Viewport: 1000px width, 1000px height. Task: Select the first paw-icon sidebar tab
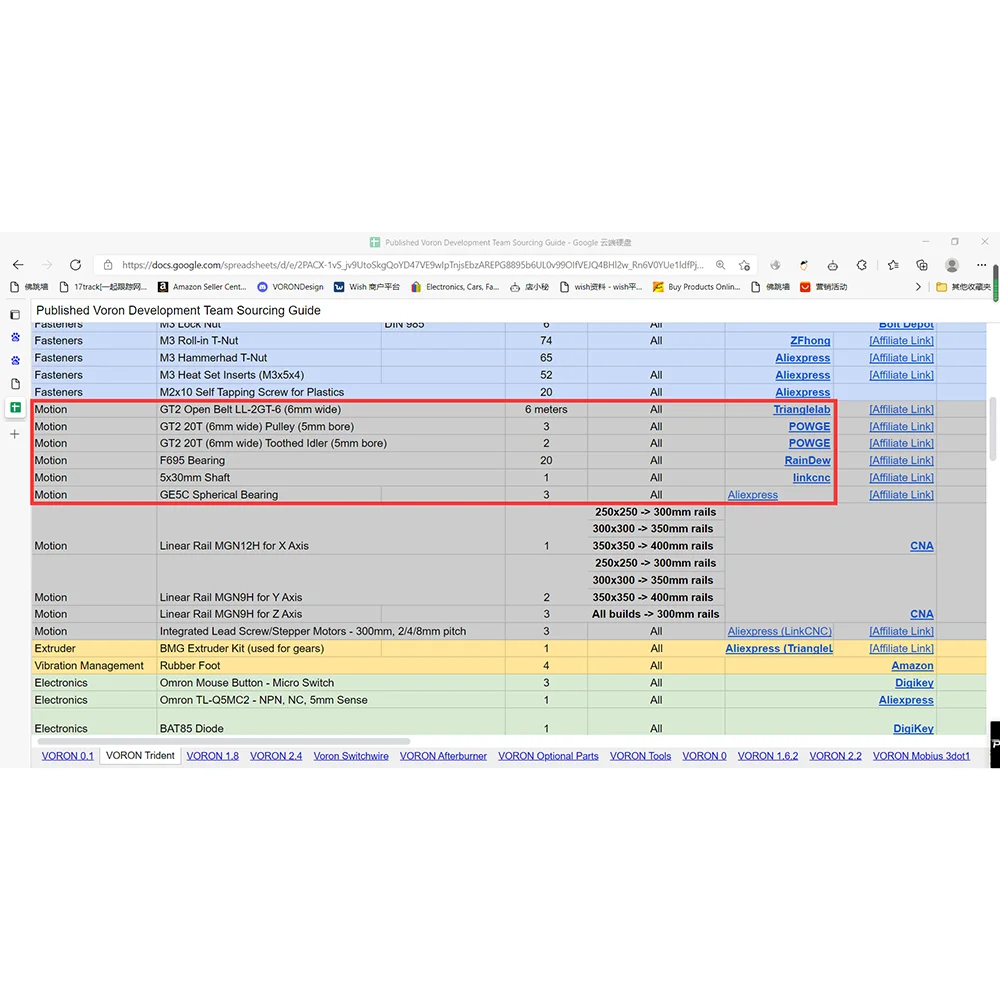pyautogui.click(x=15, y=337)
